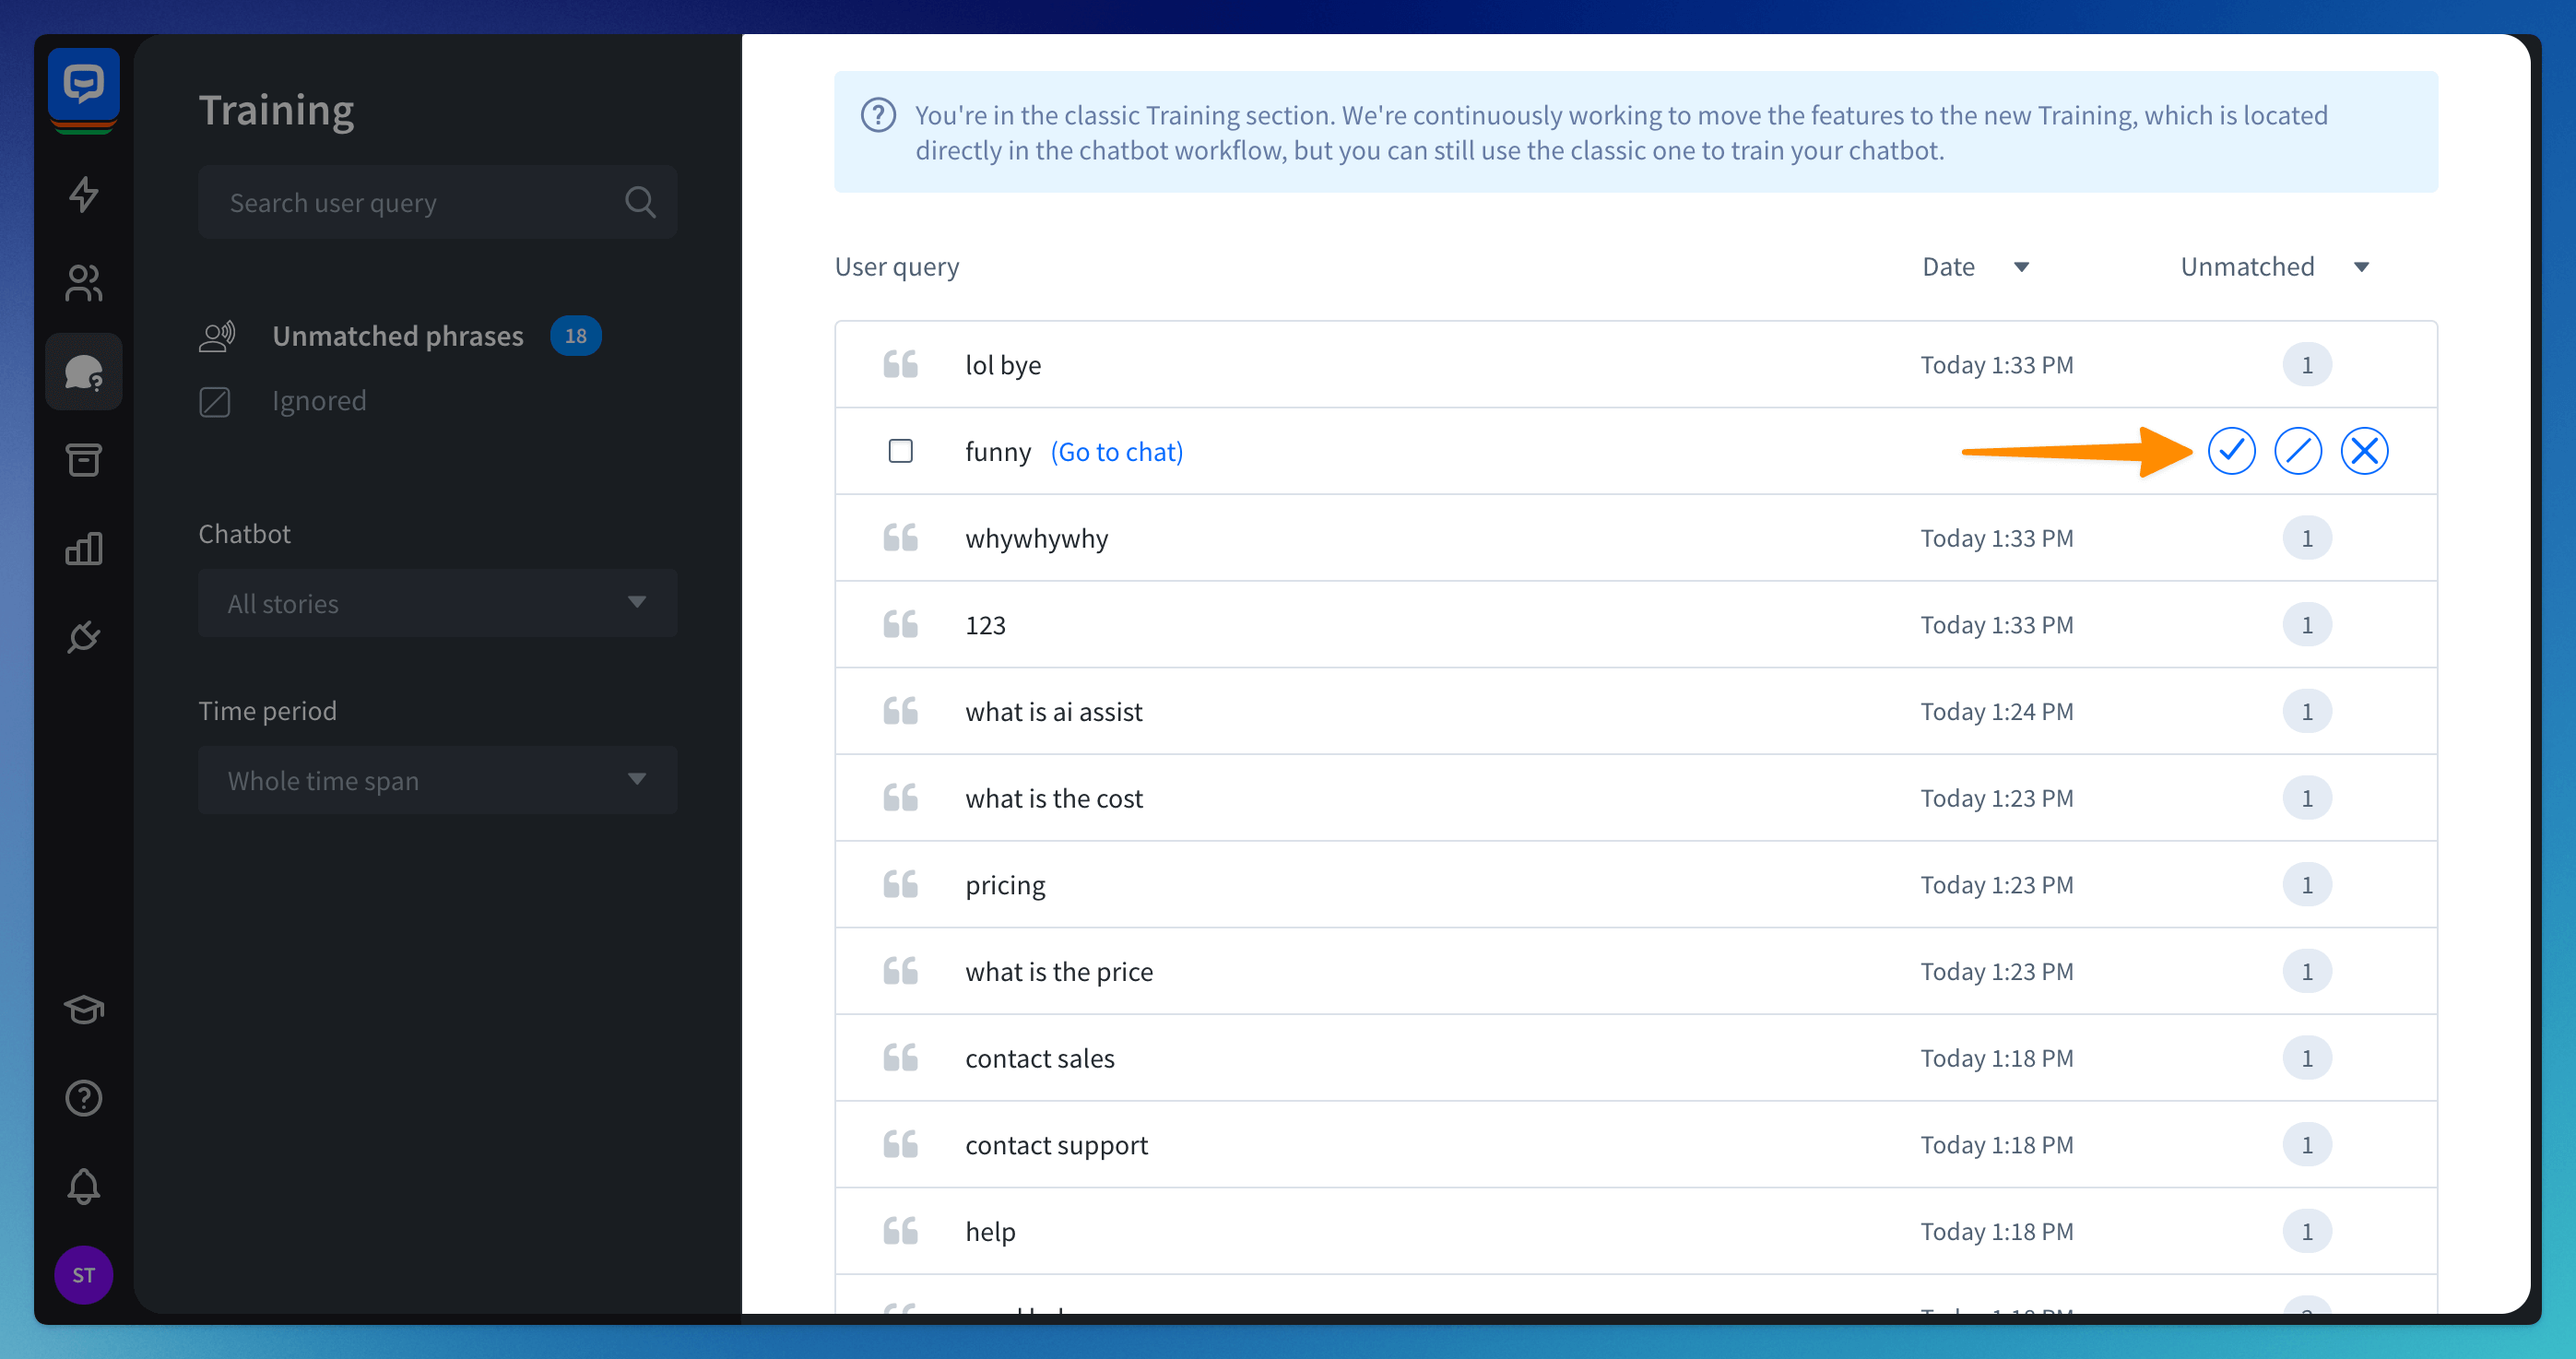Image resolution: width=2576 pixels, height=1359 pixels.
Task: Select the Unmatched phrases tab
Action: 397,336
